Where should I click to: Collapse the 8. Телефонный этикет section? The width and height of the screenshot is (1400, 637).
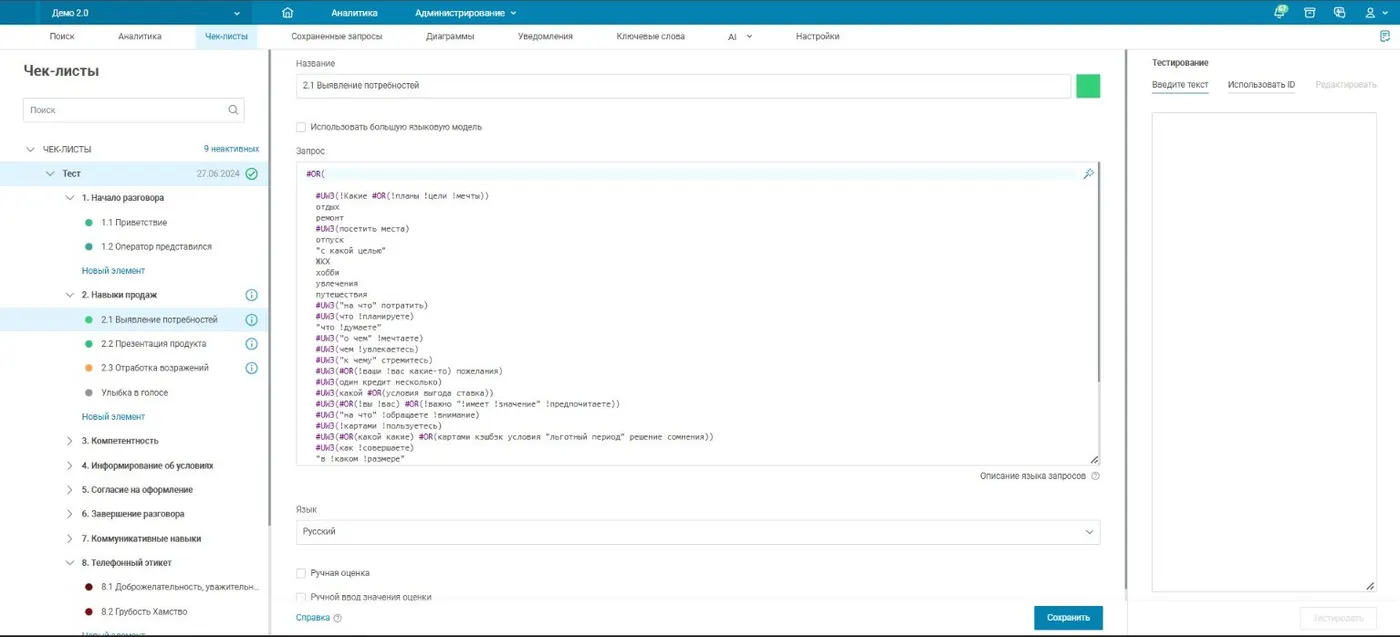pos(70,563)
